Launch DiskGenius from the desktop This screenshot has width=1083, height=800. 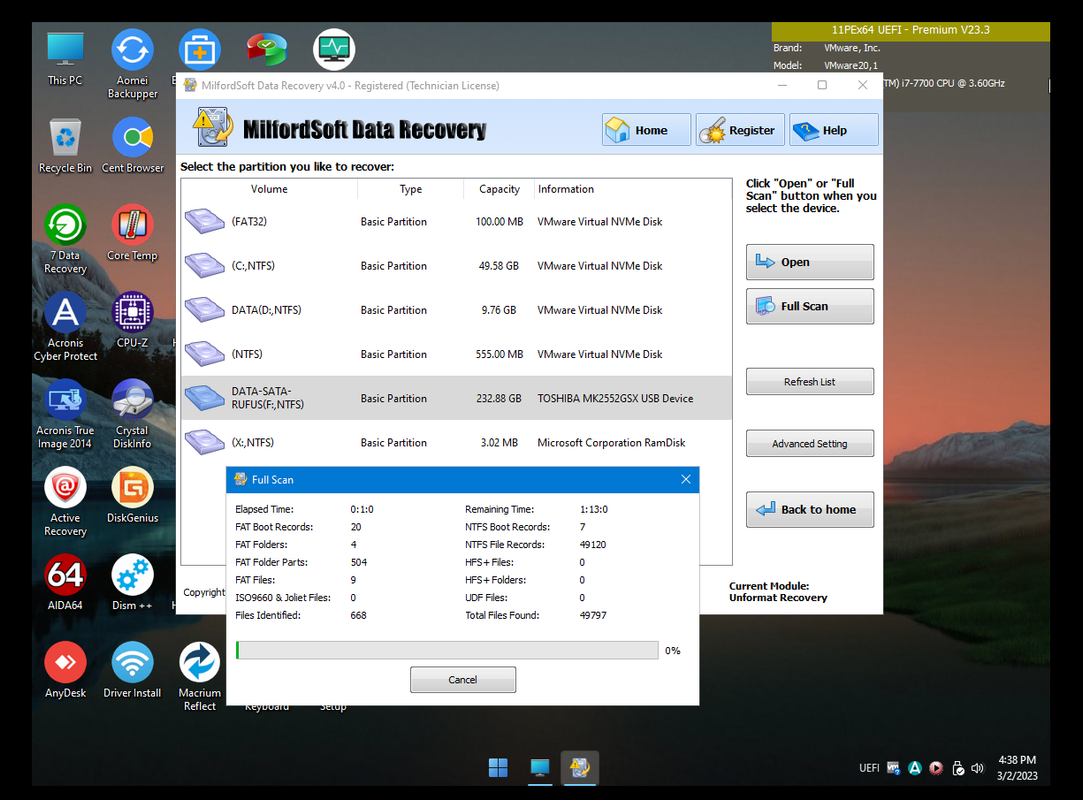tap(133, 495)
